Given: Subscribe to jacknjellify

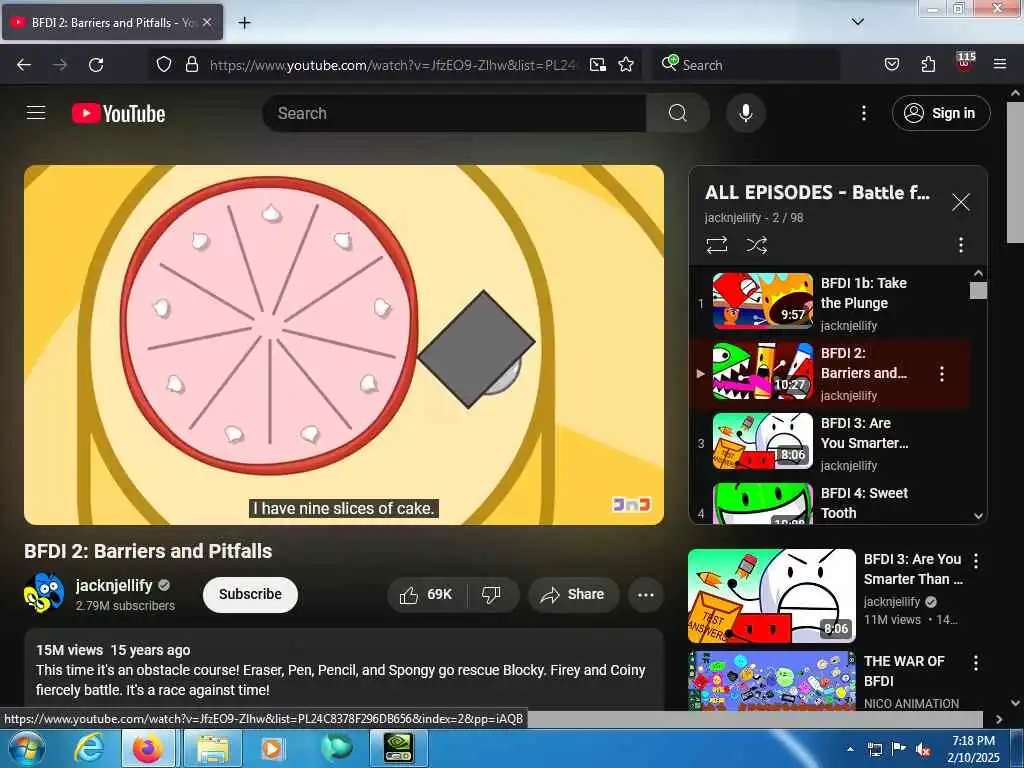Looking at the screenshot, I should [250, 594].
